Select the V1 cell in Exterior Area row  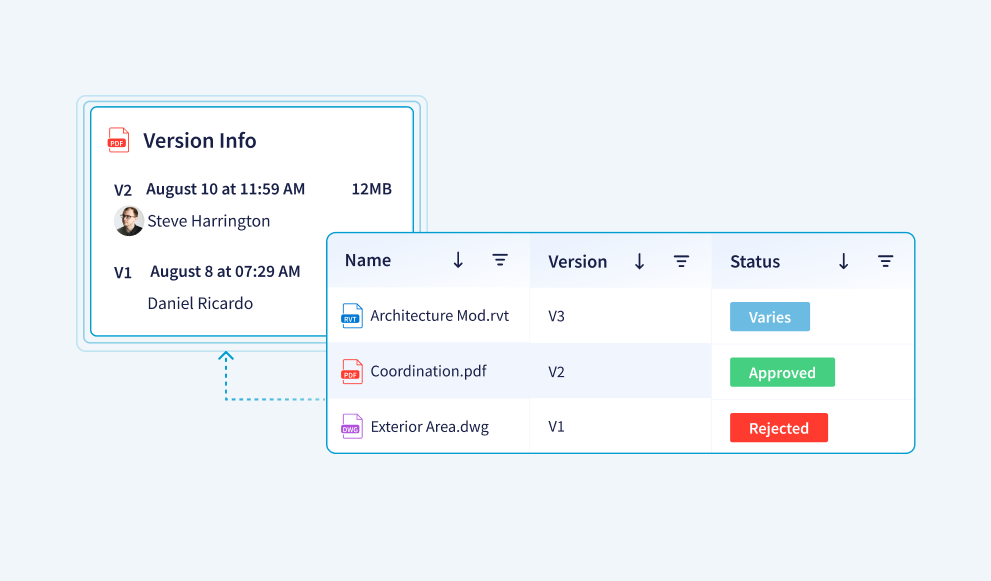[x=556, y=427]
